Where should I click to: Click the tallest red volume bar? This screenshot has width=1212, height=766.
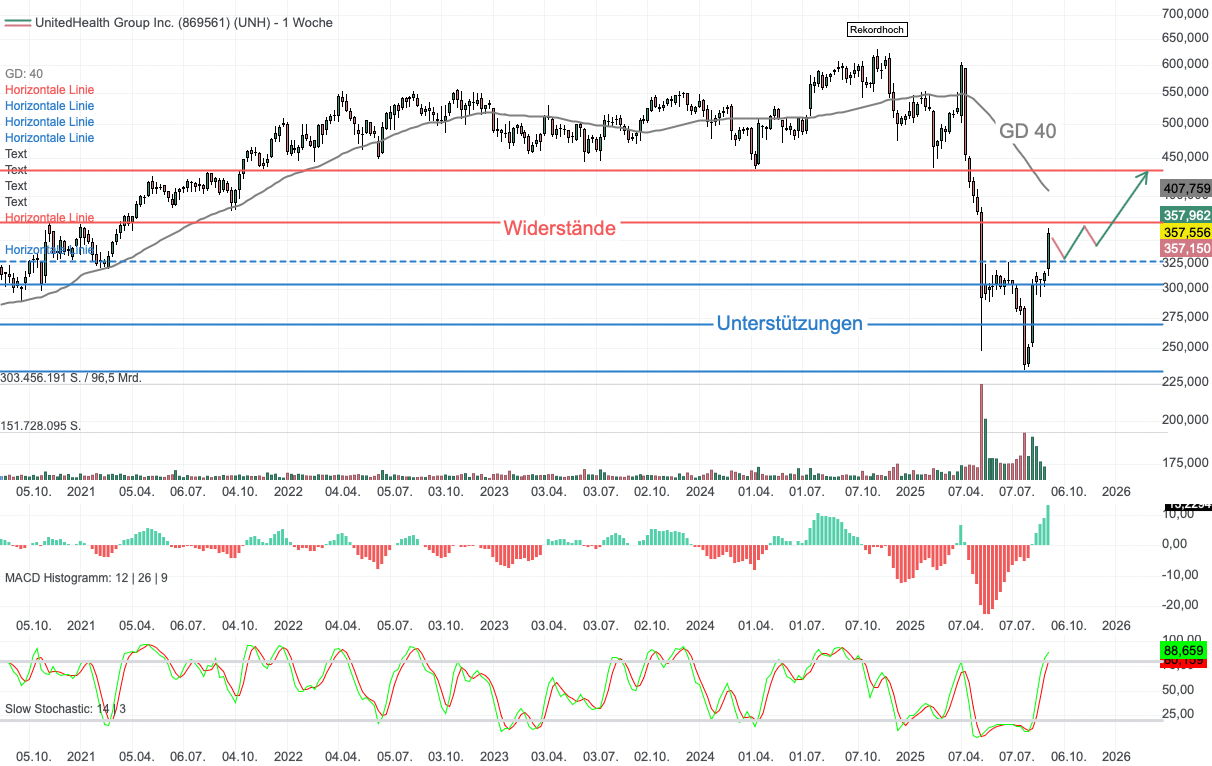tap(981, 432)
